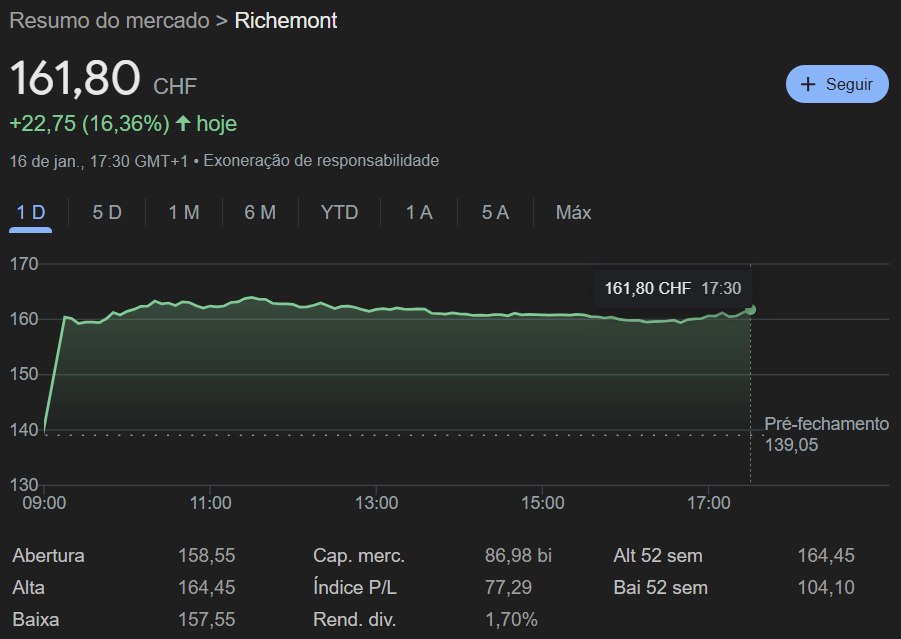Open the 1 M price history view
The width and height of the screenshot is (901, 639).
click(x=183, y=212)
